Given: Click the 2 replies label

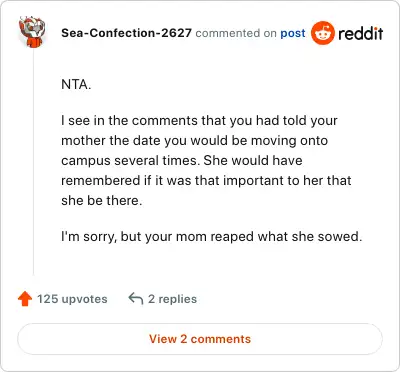Looking at the screenshot, I should click(172, 299).
